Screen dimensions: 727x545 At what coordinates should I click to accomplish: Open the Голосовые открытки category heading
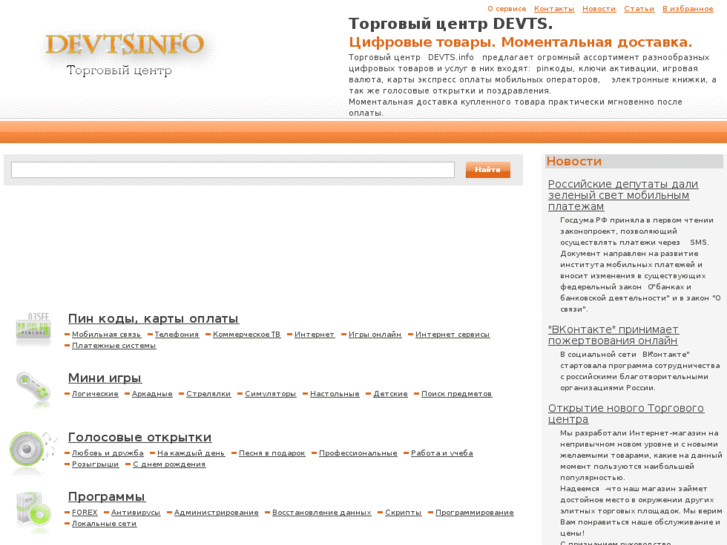140,437
